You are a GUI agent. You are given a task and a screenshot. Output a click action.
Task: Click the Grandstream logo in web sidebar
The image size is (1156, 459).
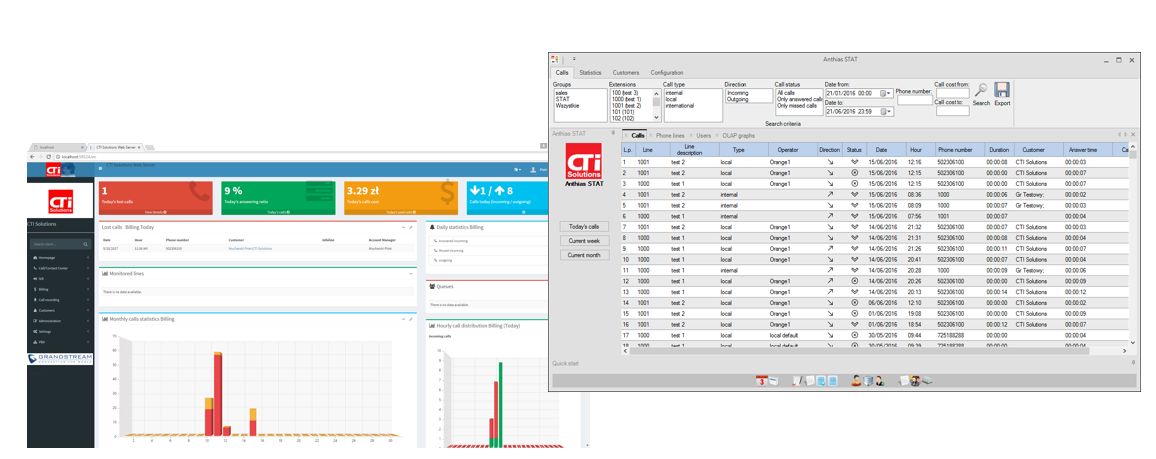(x=60, y=359)
